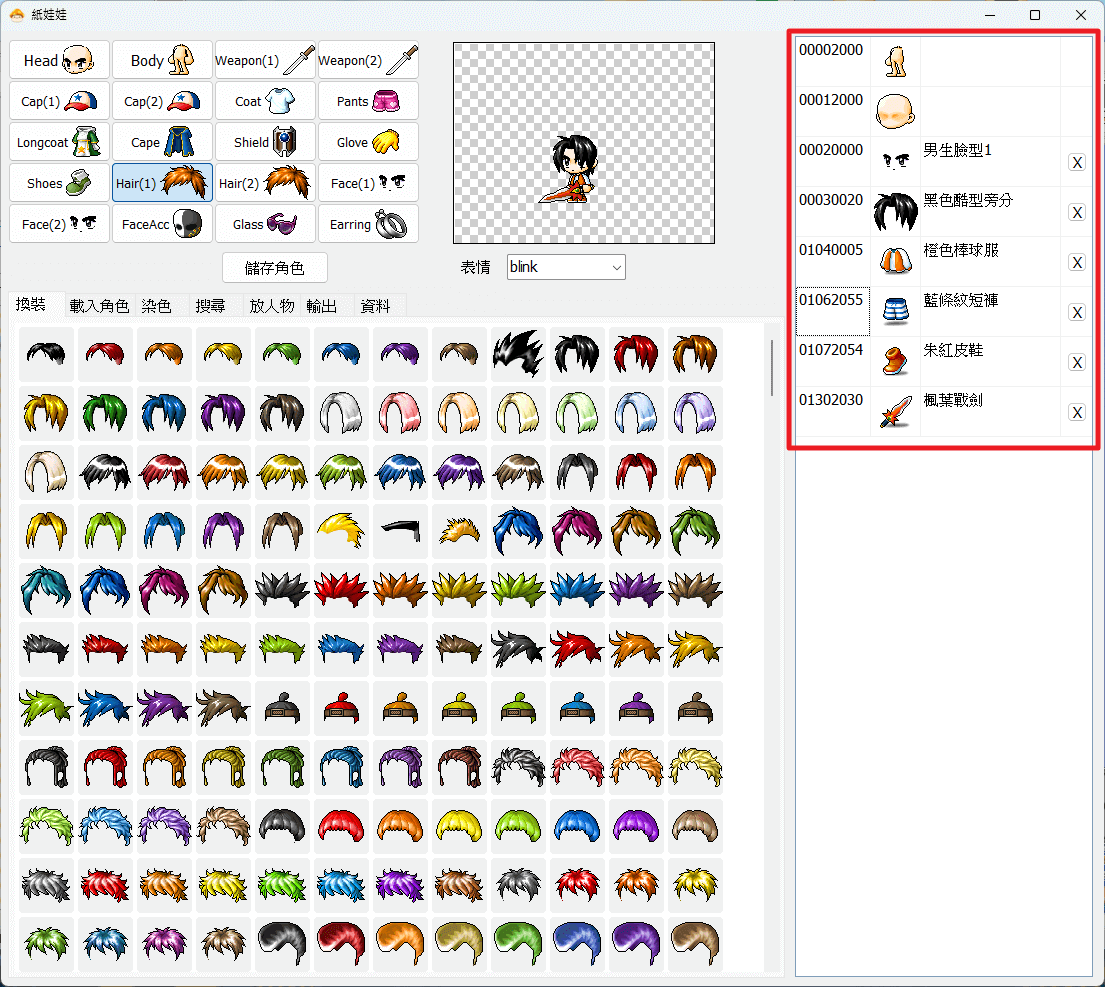The image size is (1105, 987).
Task: Remove 楓葉戰劍 with its X button
Action: (1077, 413)
